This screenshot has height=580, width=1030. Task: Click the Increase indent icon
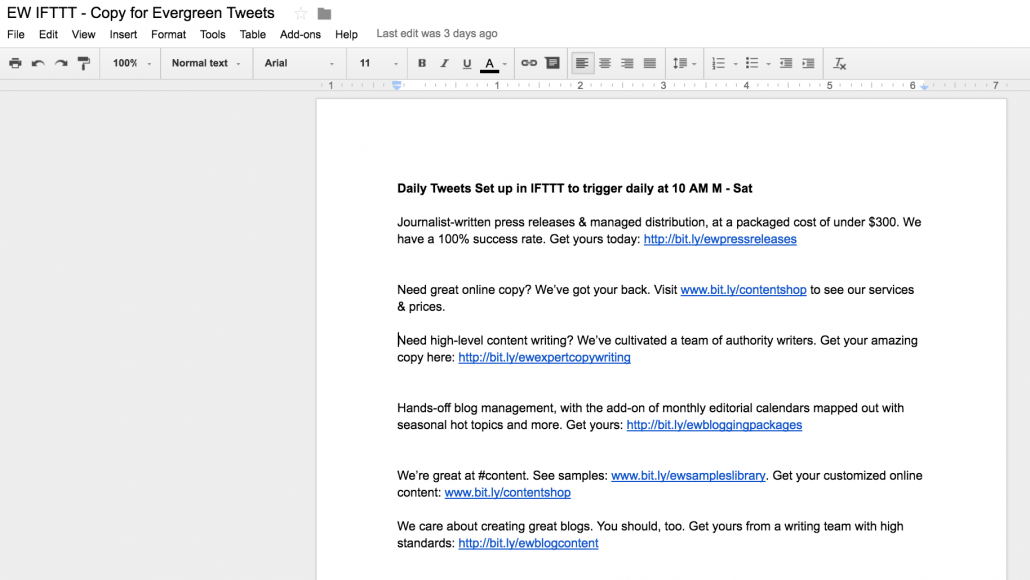tap(808, 63)
